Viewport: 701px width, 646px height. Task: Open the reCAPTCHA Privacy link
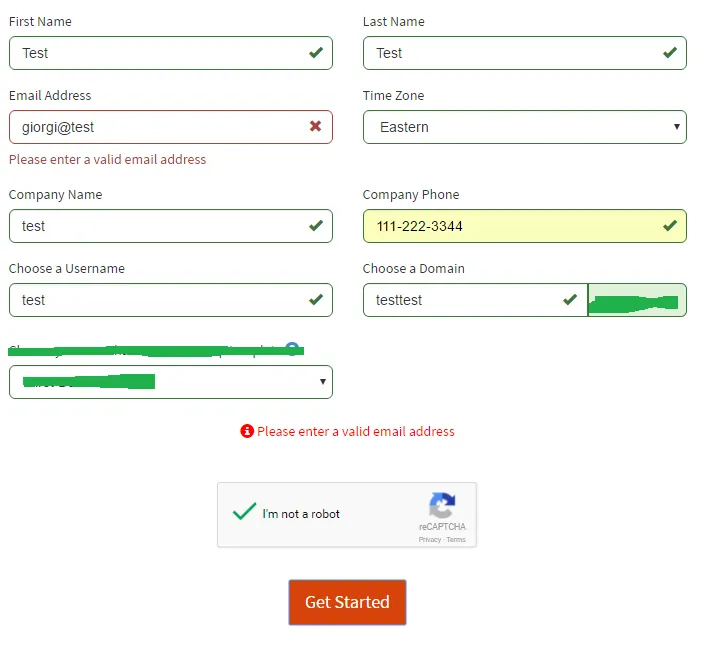point(429,540)
